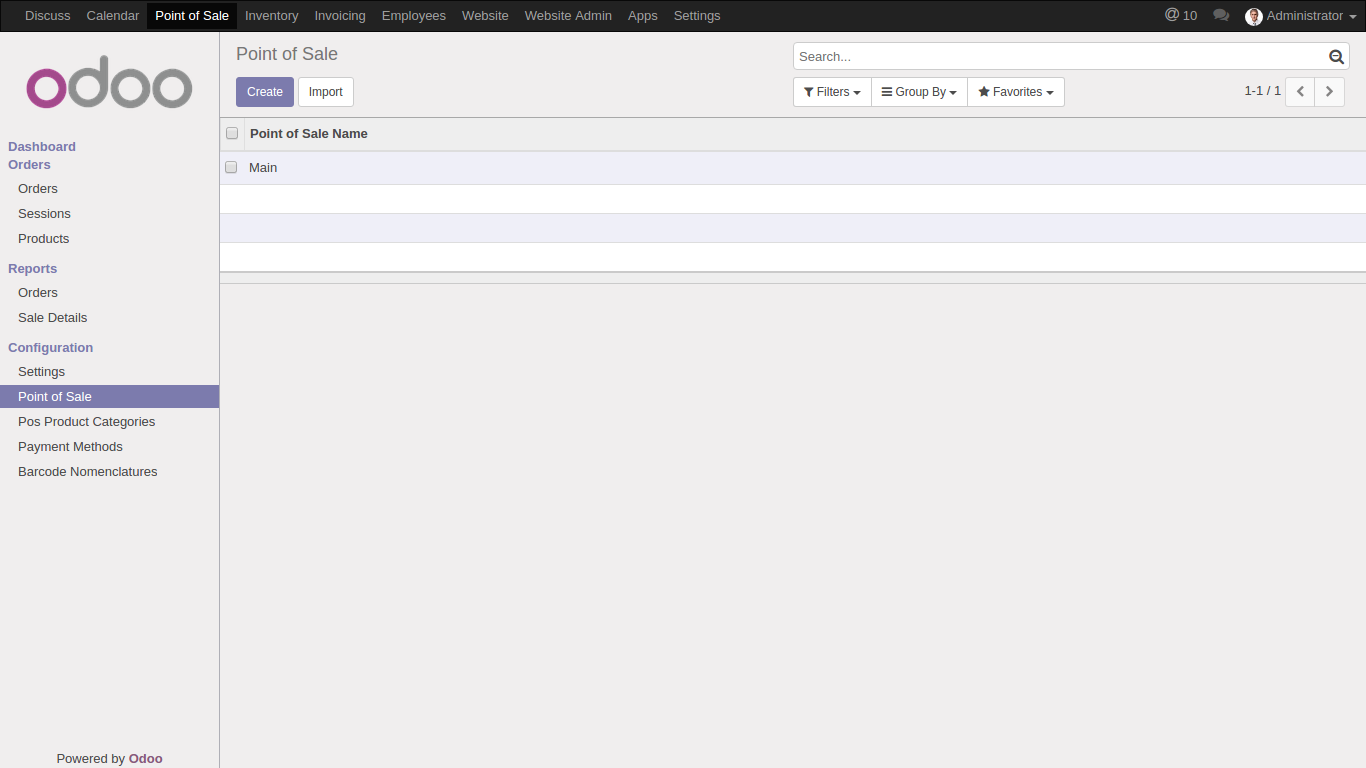Expand the Group By dropdown

(919, 92)
